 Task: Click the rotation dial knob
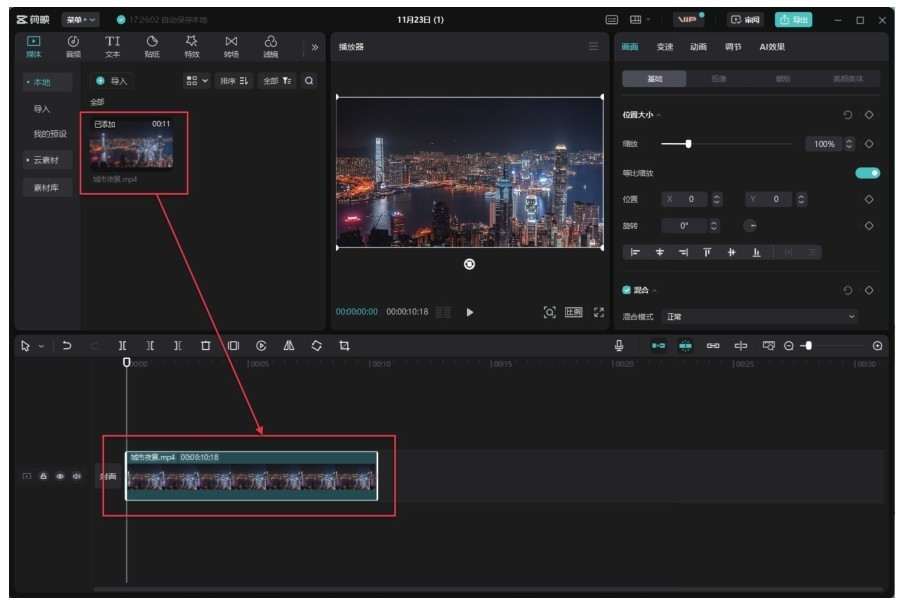point(750,226)
